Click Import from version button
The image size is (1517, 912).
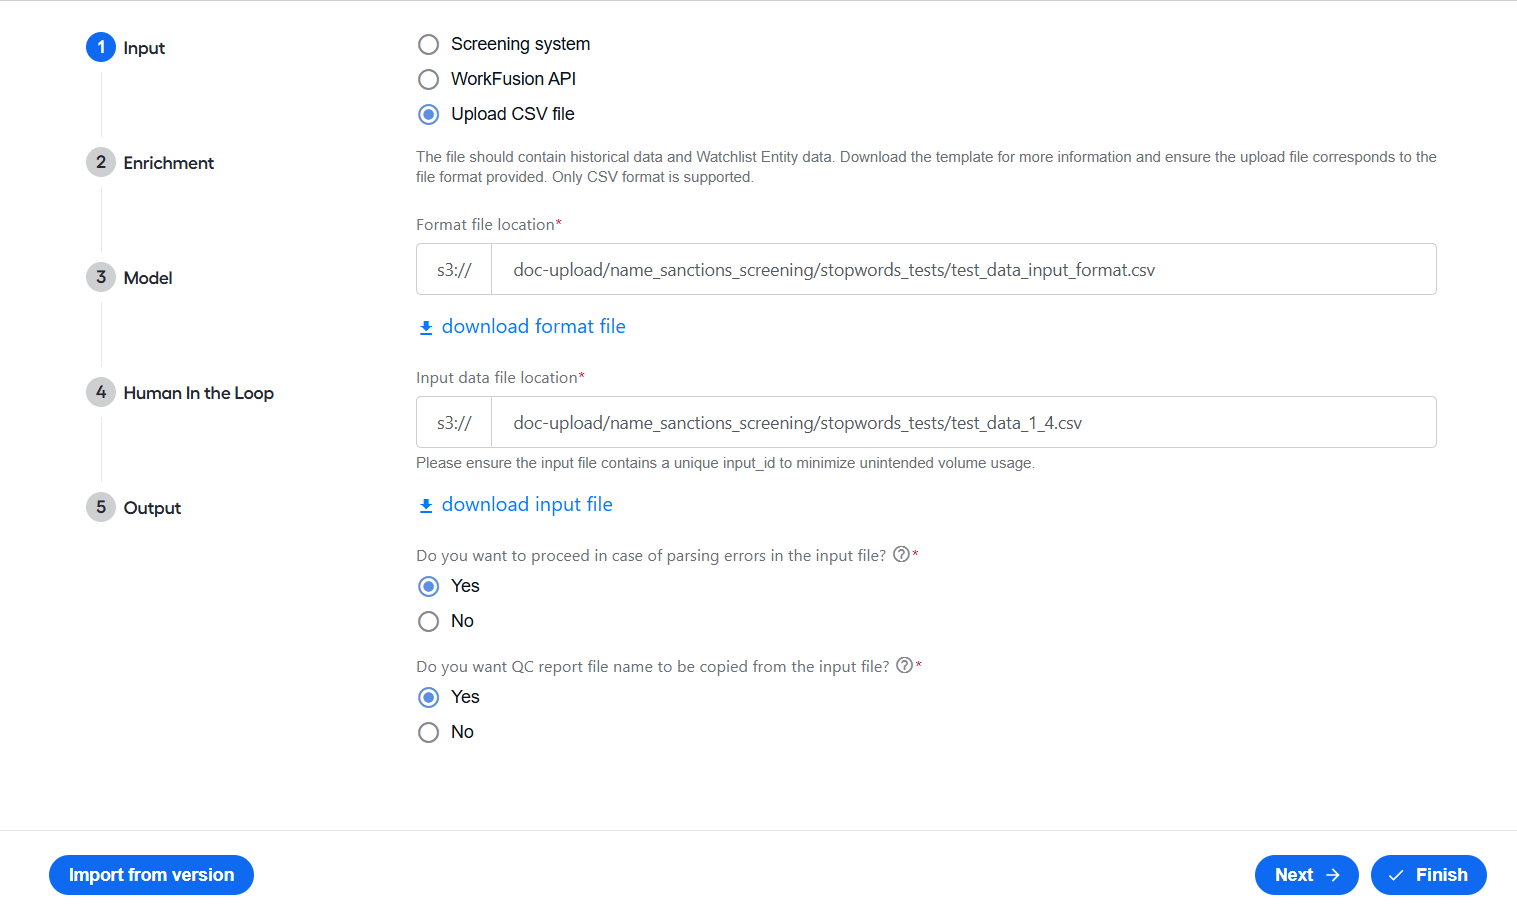coord(151,875)
